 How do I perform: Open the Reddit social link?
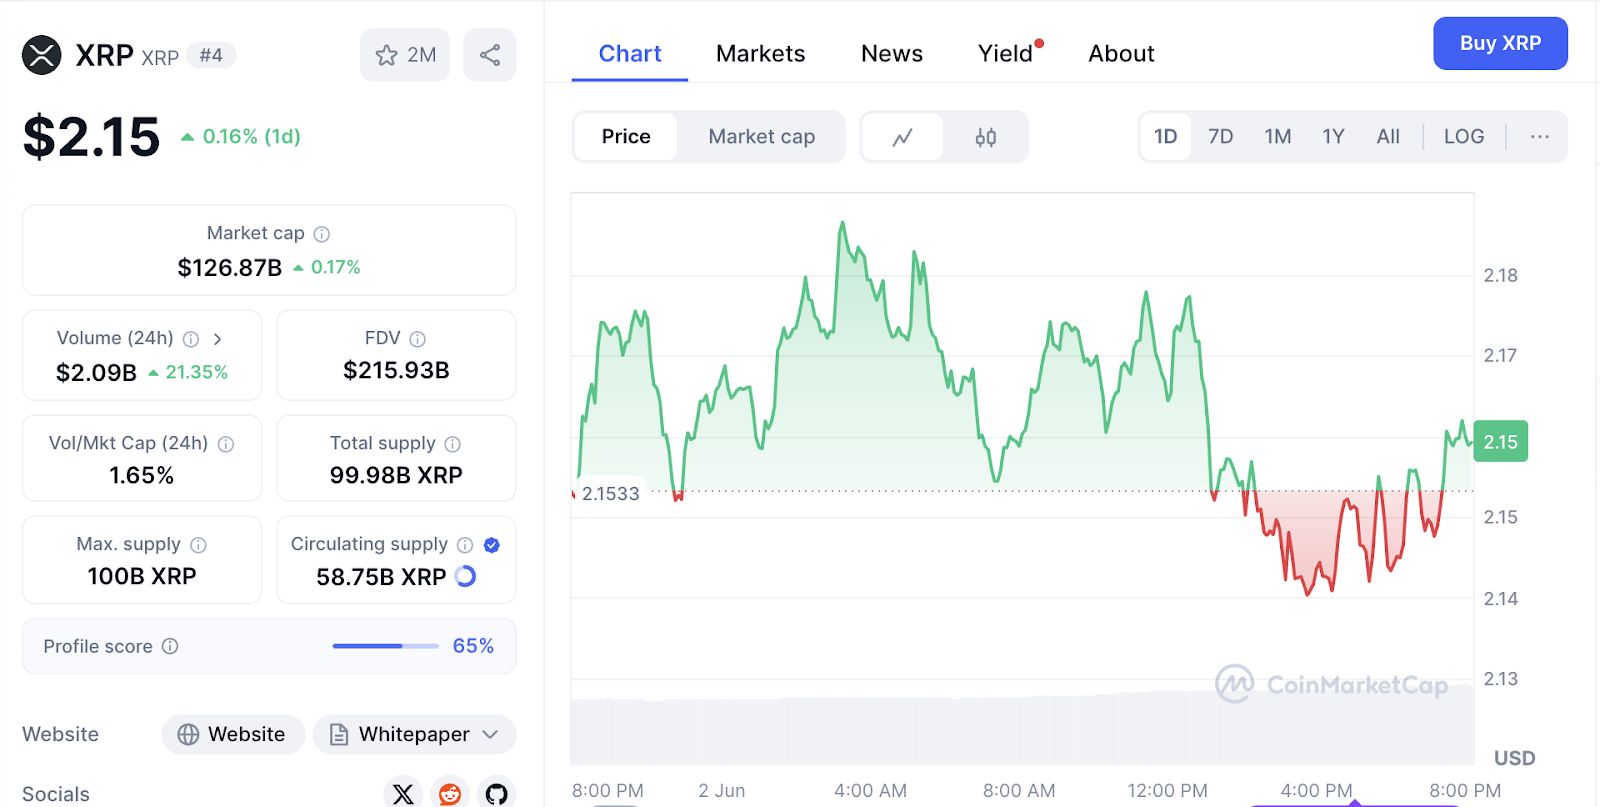(450, 794)
